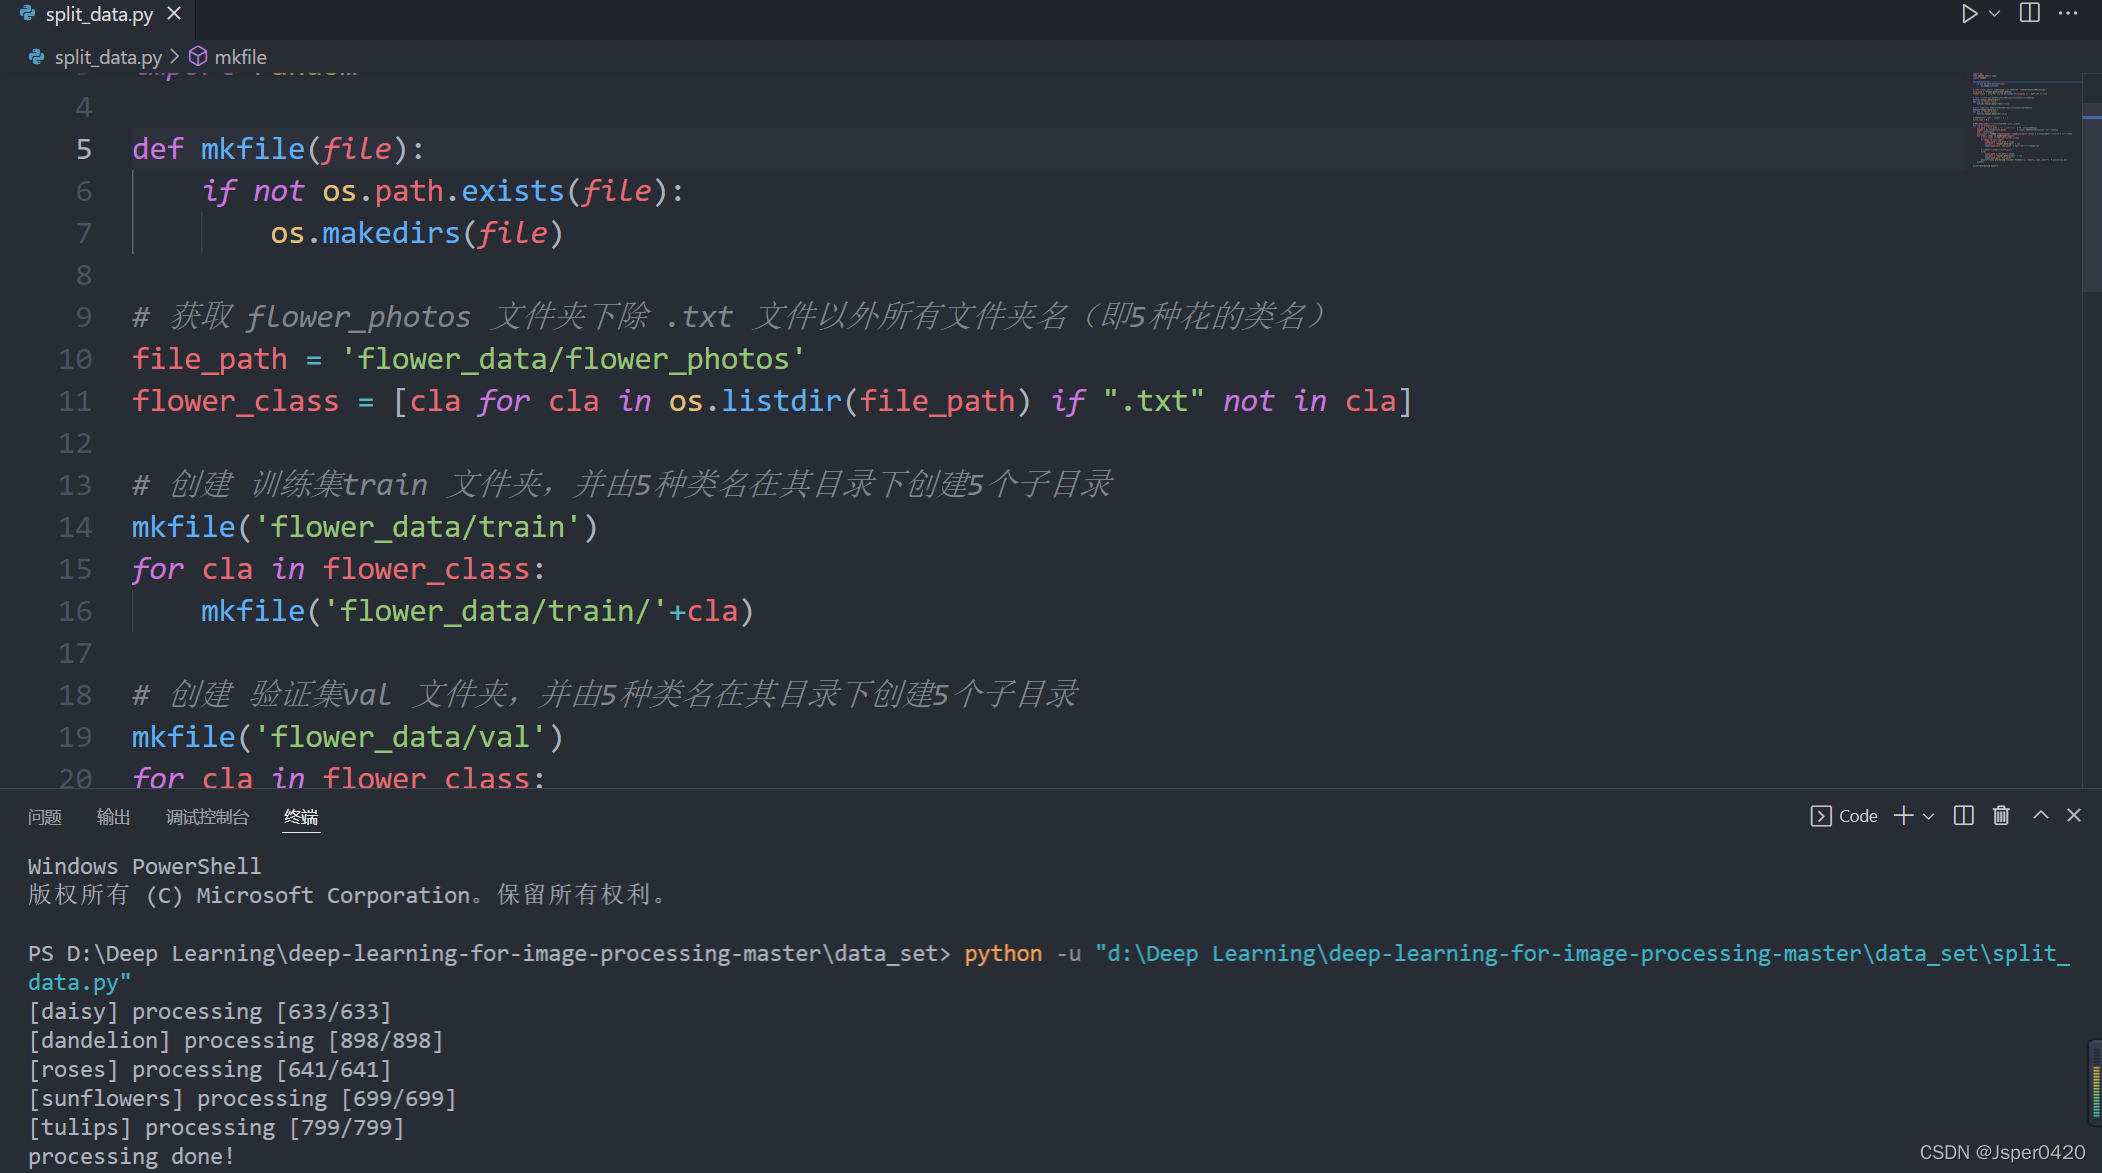Split the terminal pane
2102x1173 pixels.
tap(1964, 816)
